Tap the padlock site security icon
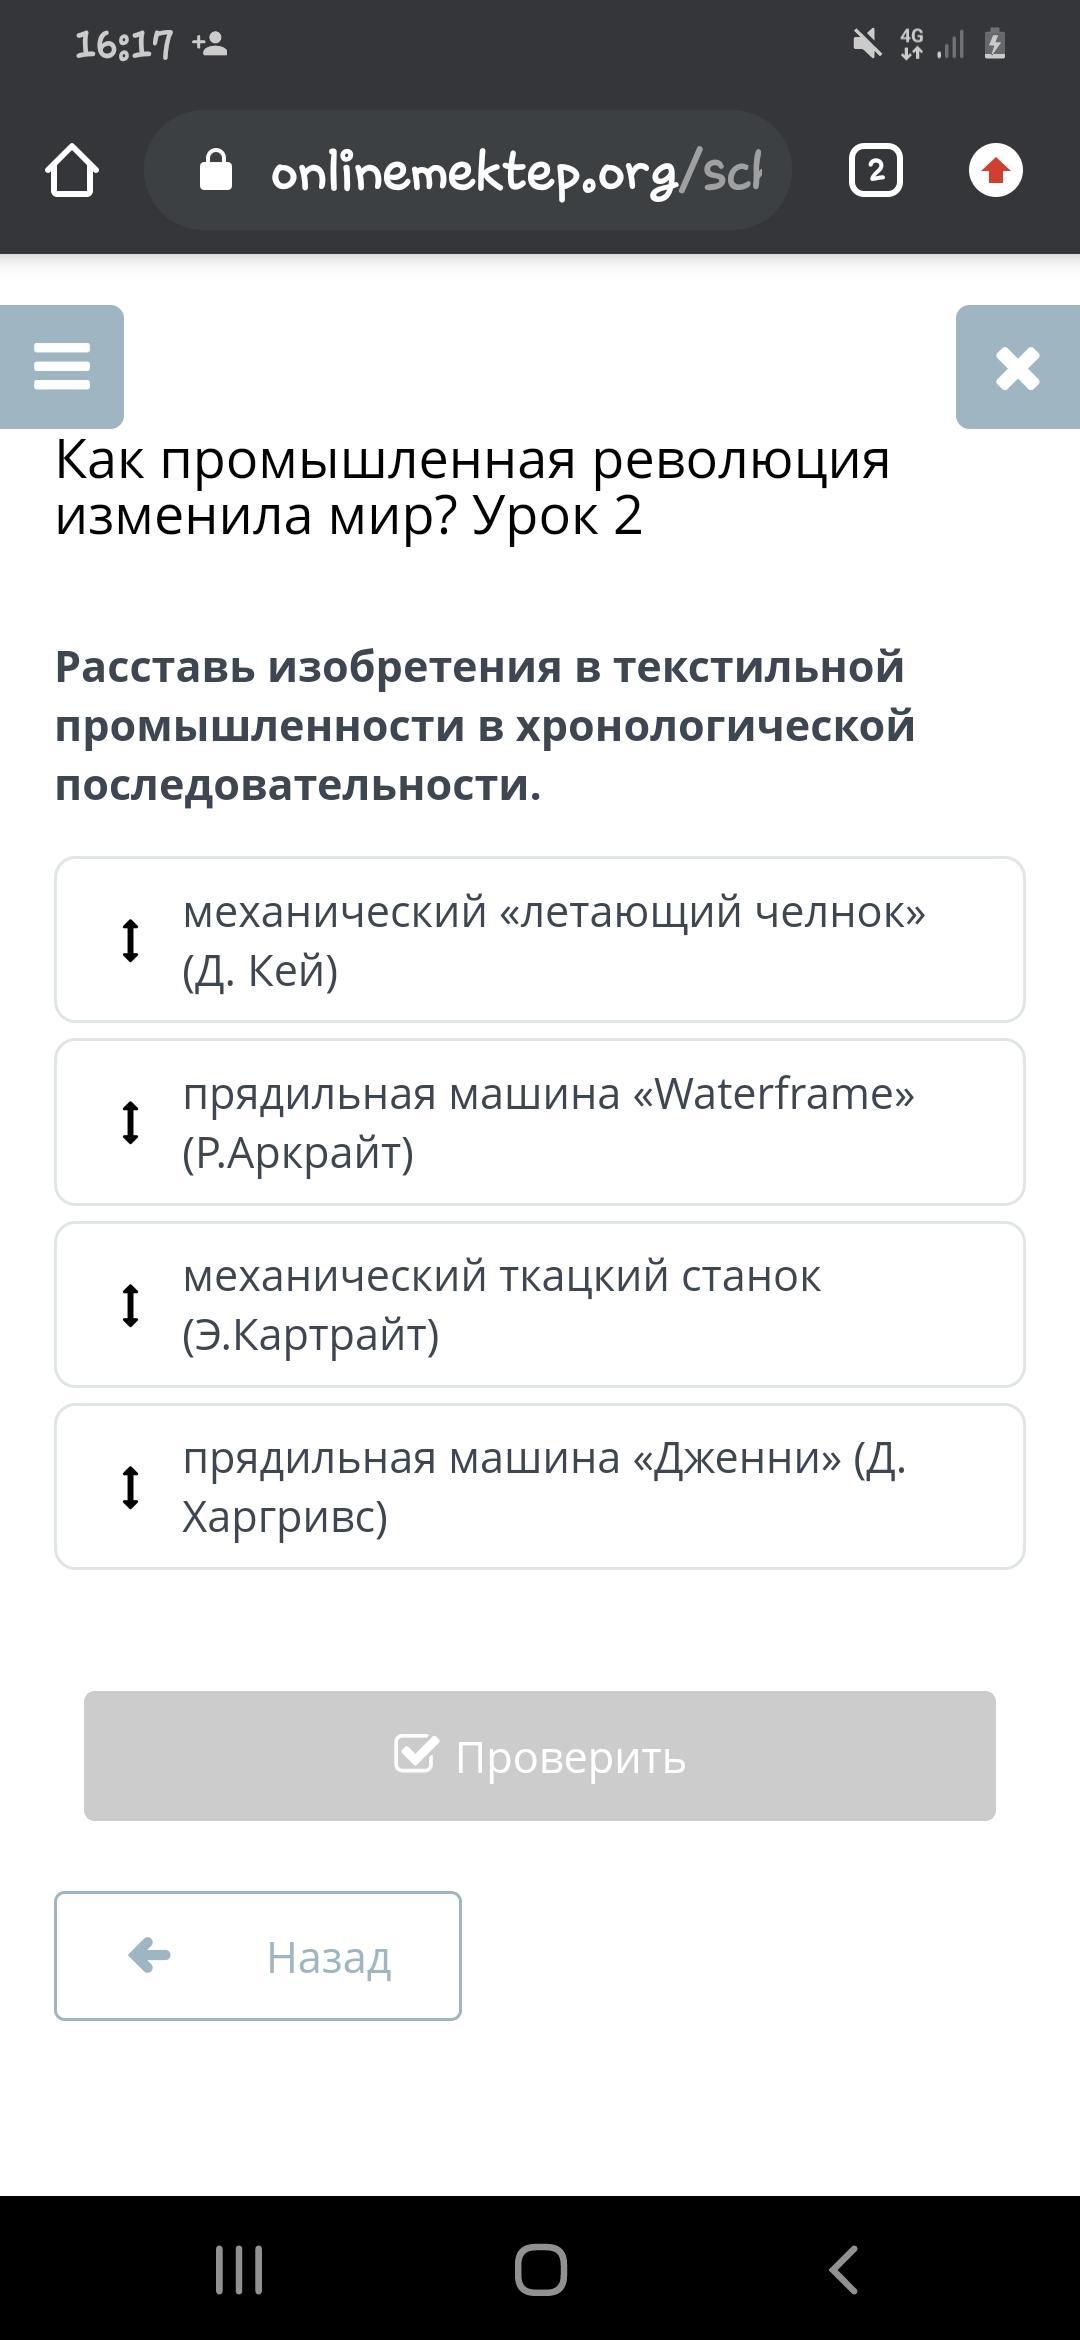The image size is (1080, 2340). (216, 170)
